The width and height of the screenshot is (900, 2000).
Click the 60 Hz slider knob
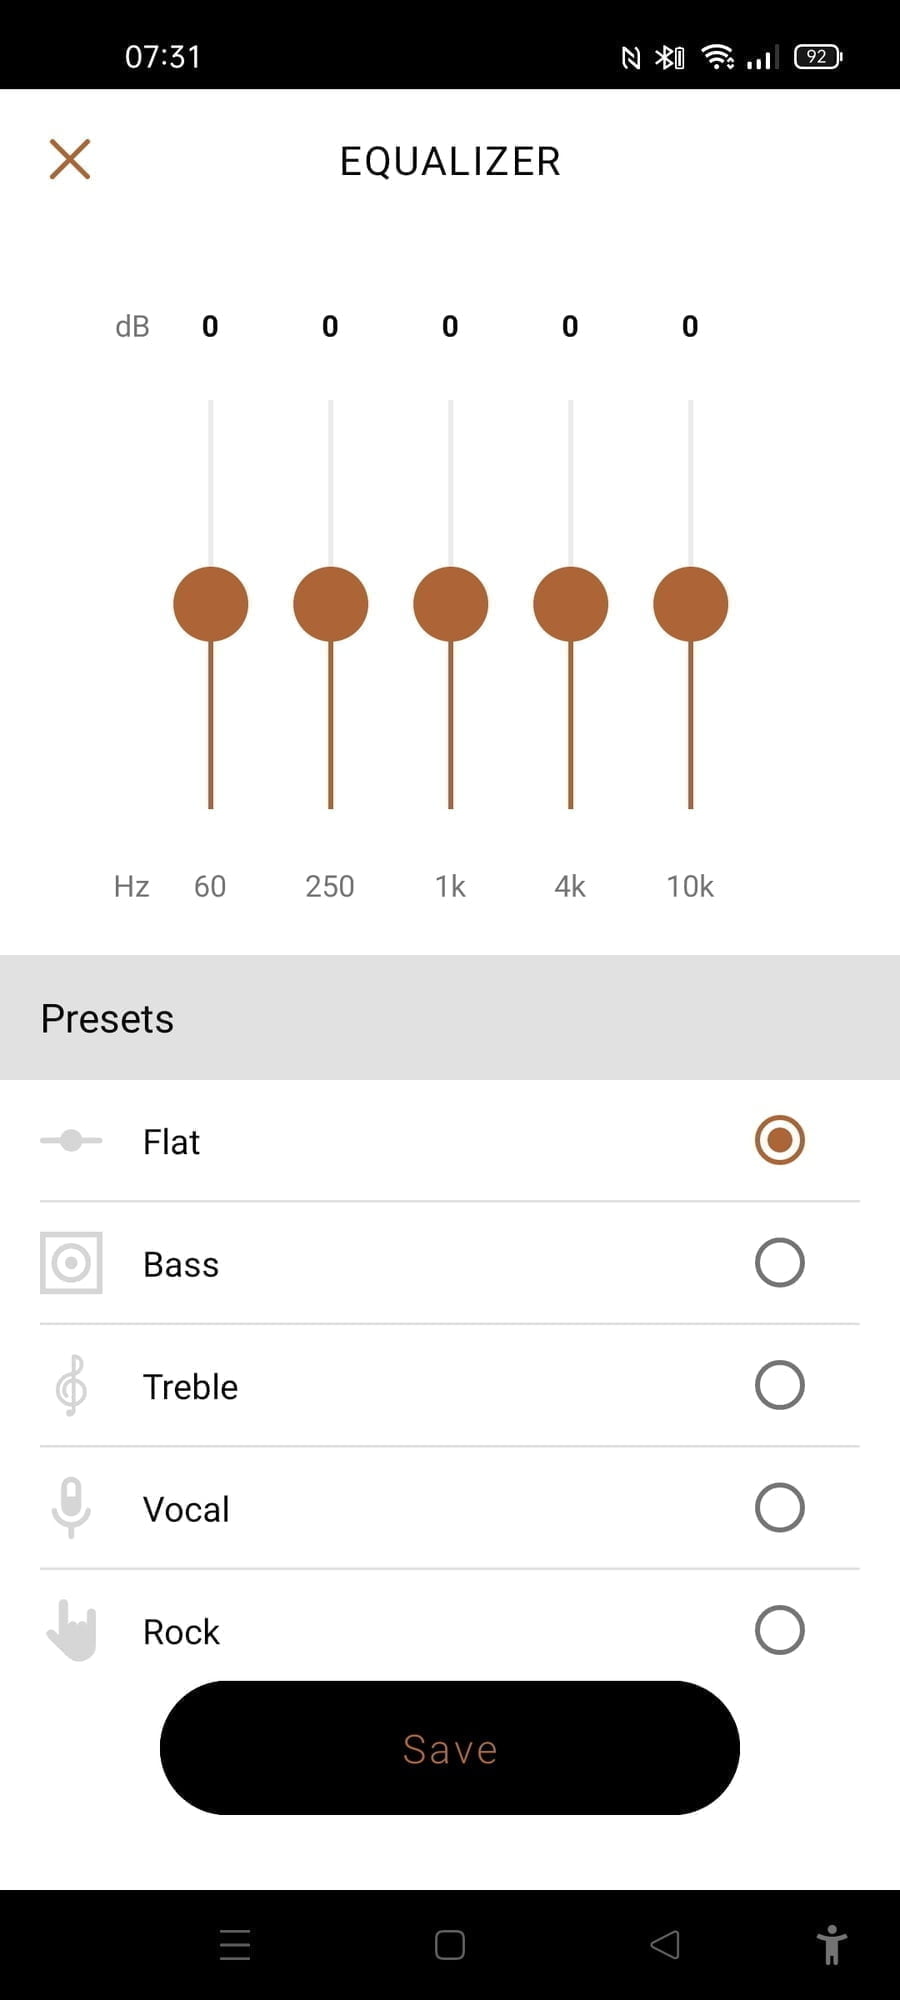click(211, 604)
